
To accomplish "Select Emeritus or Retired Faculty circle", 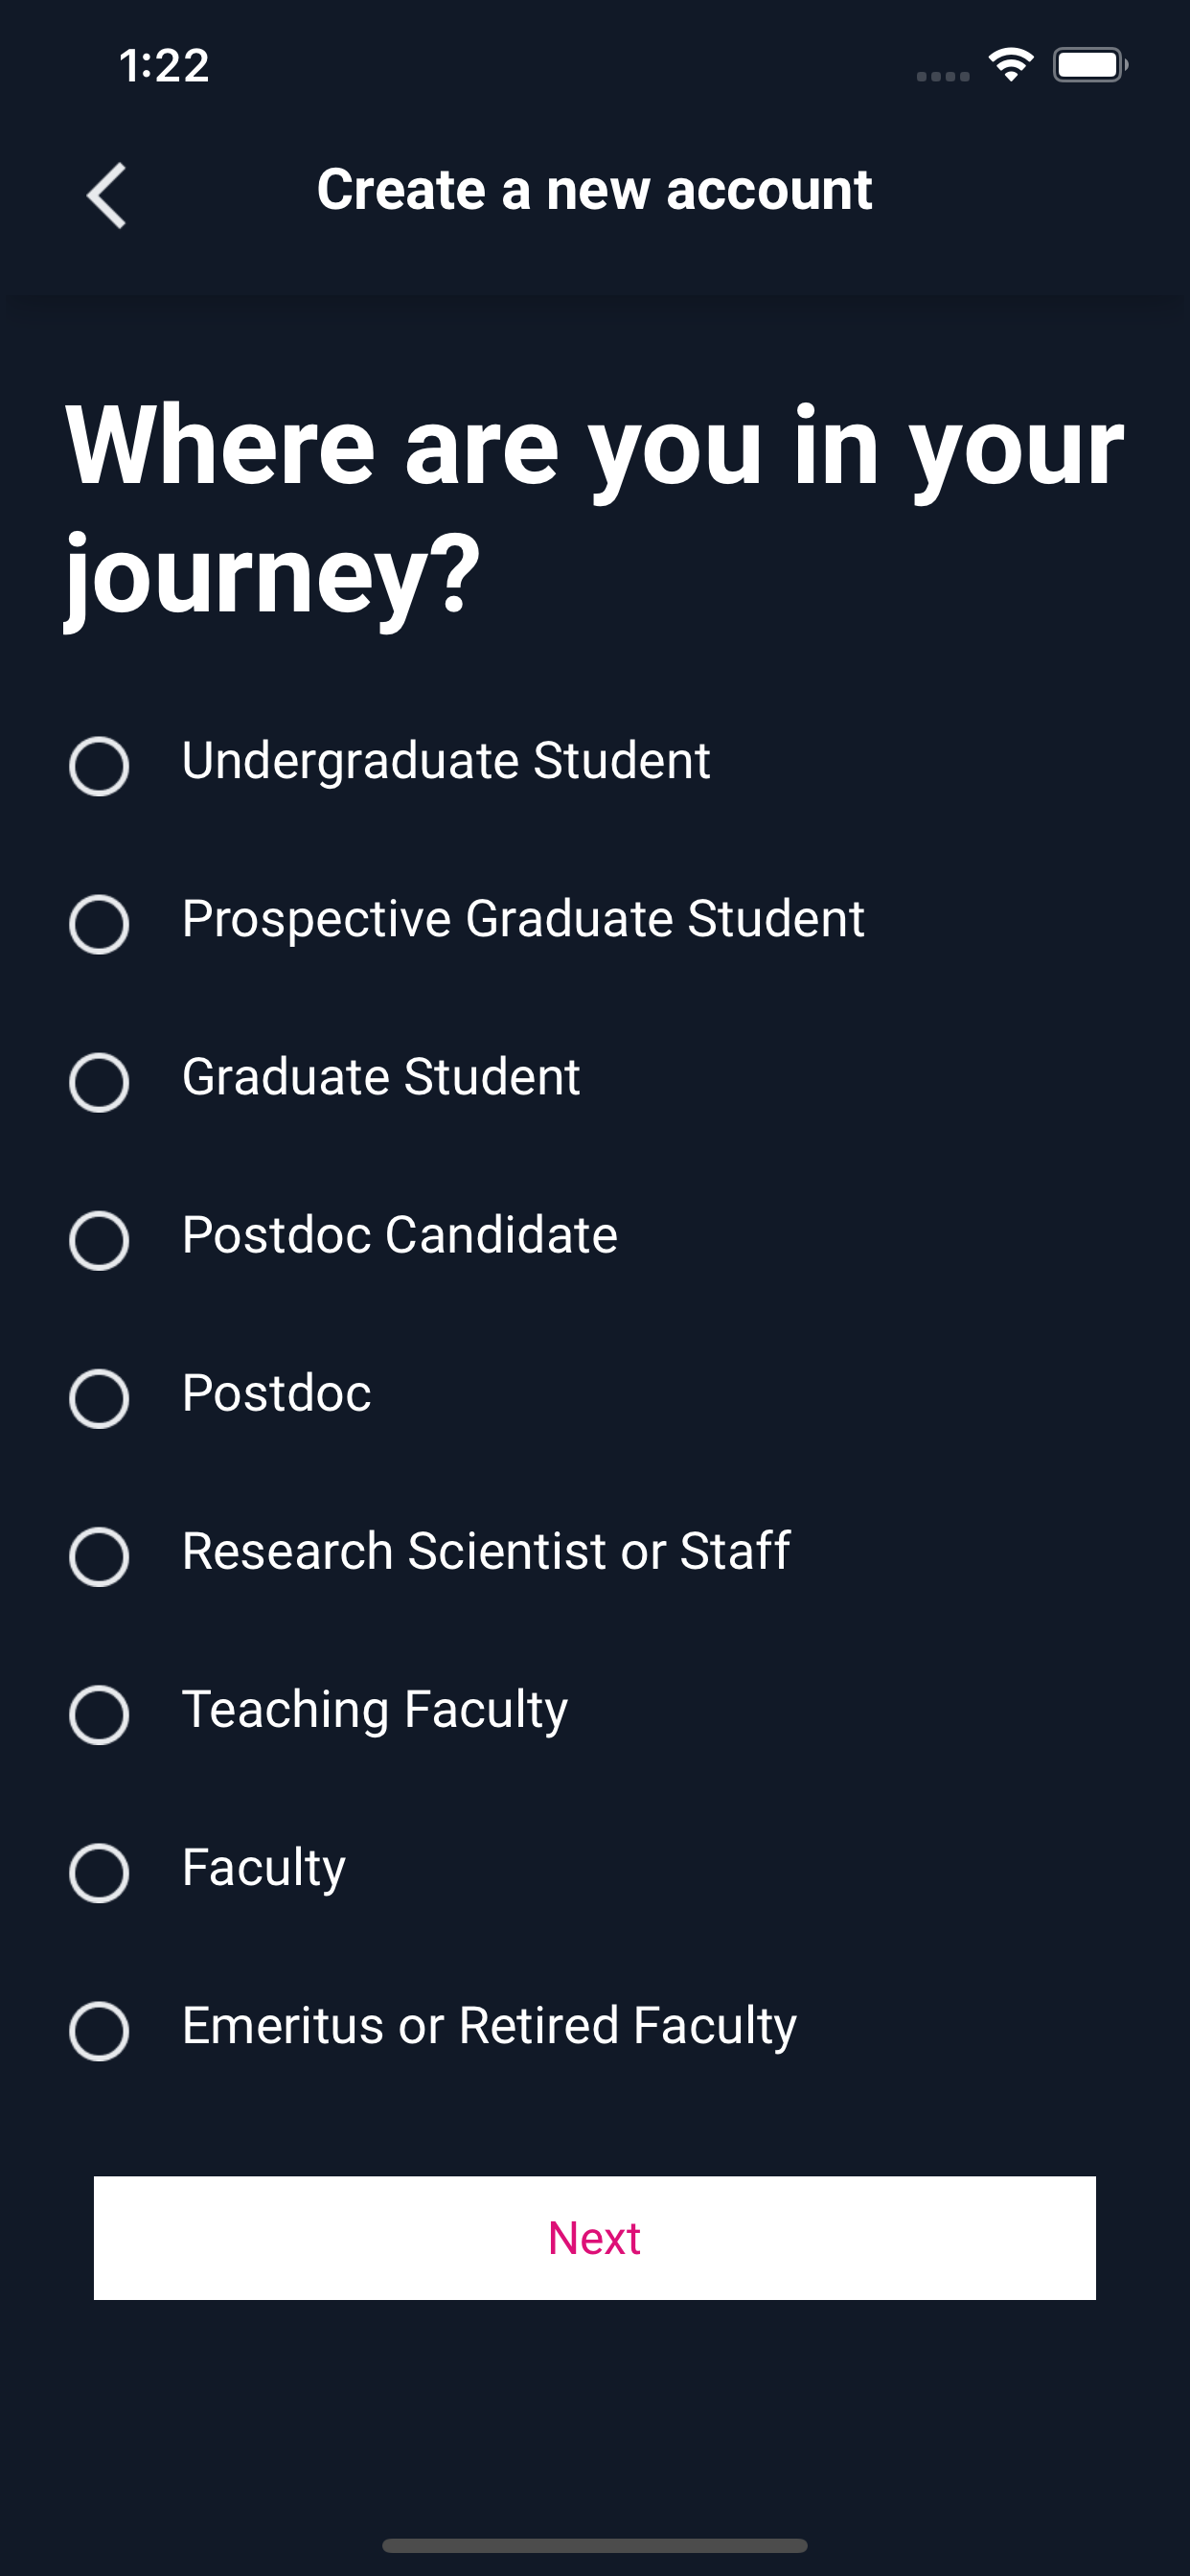I will click(99, 2030).
